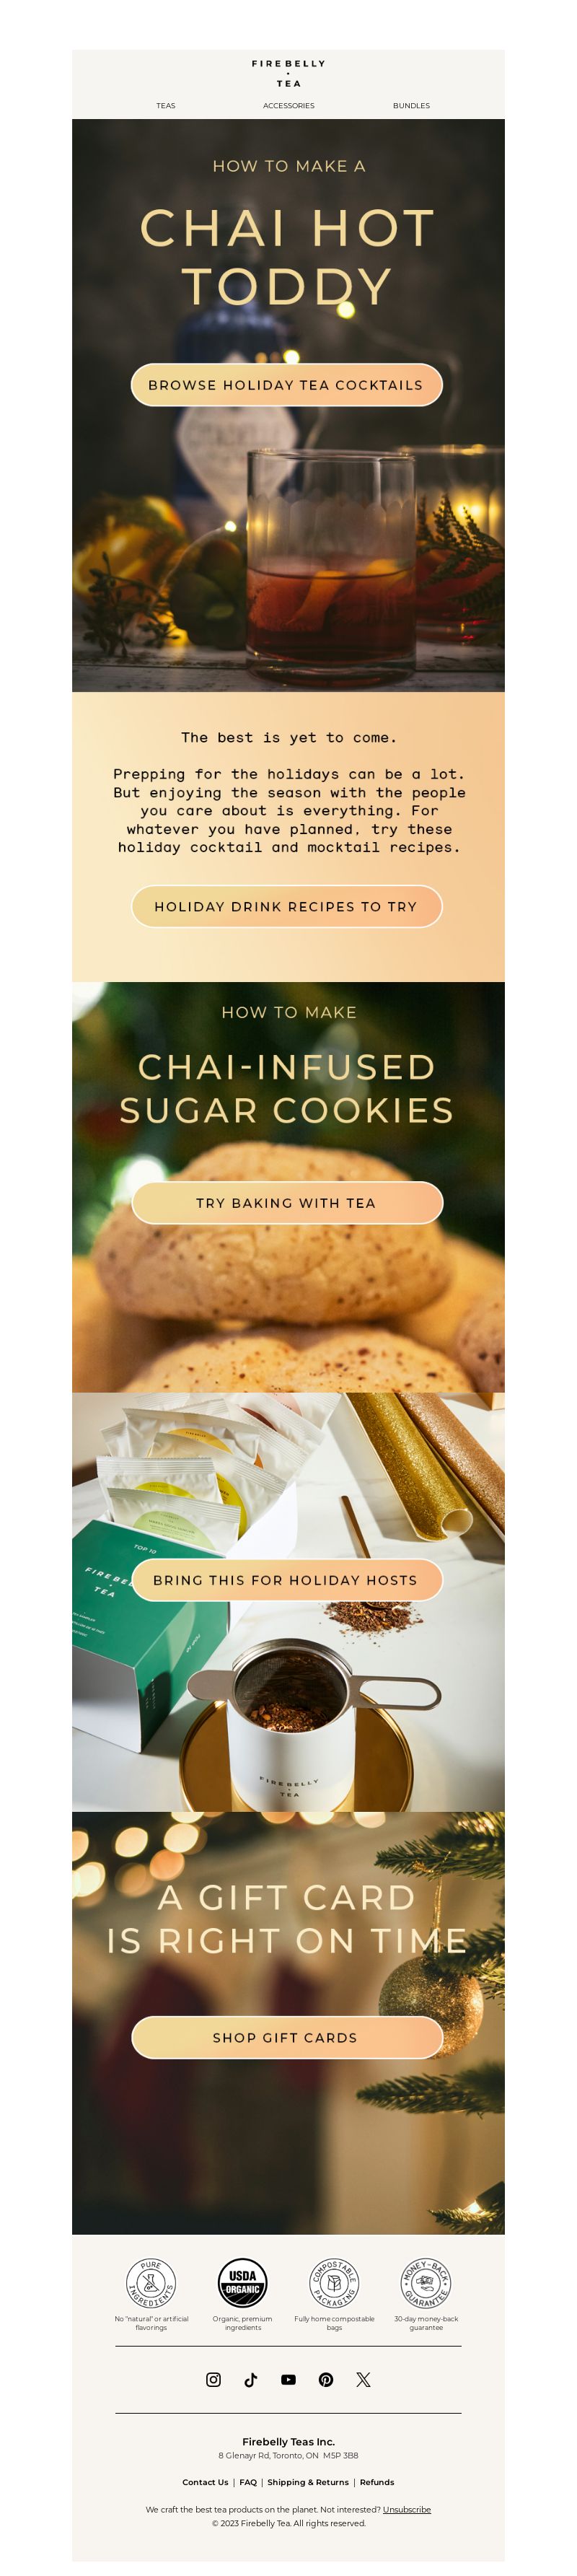Image resolution: width=577 pixels, height=2576 pixels.
Task: Click the Shop Gift Cards button
Action: pyautogui.click(x=287, y=2037)
